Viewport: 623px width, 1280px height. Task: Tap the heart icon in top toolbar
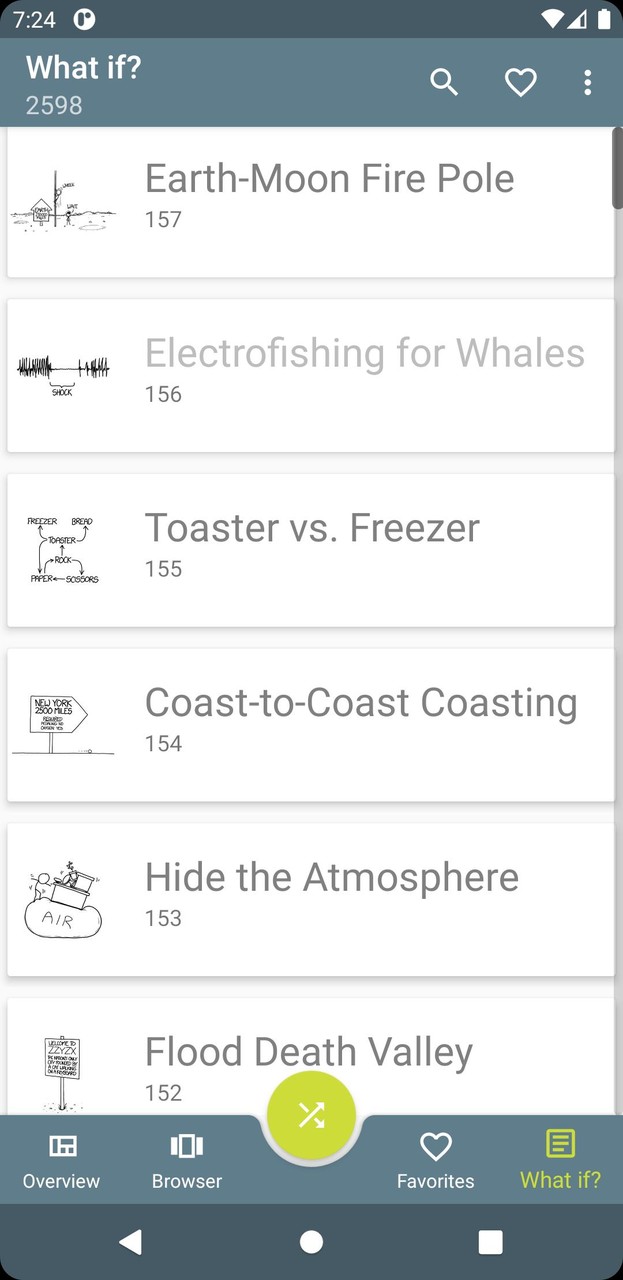click(520, 83)
